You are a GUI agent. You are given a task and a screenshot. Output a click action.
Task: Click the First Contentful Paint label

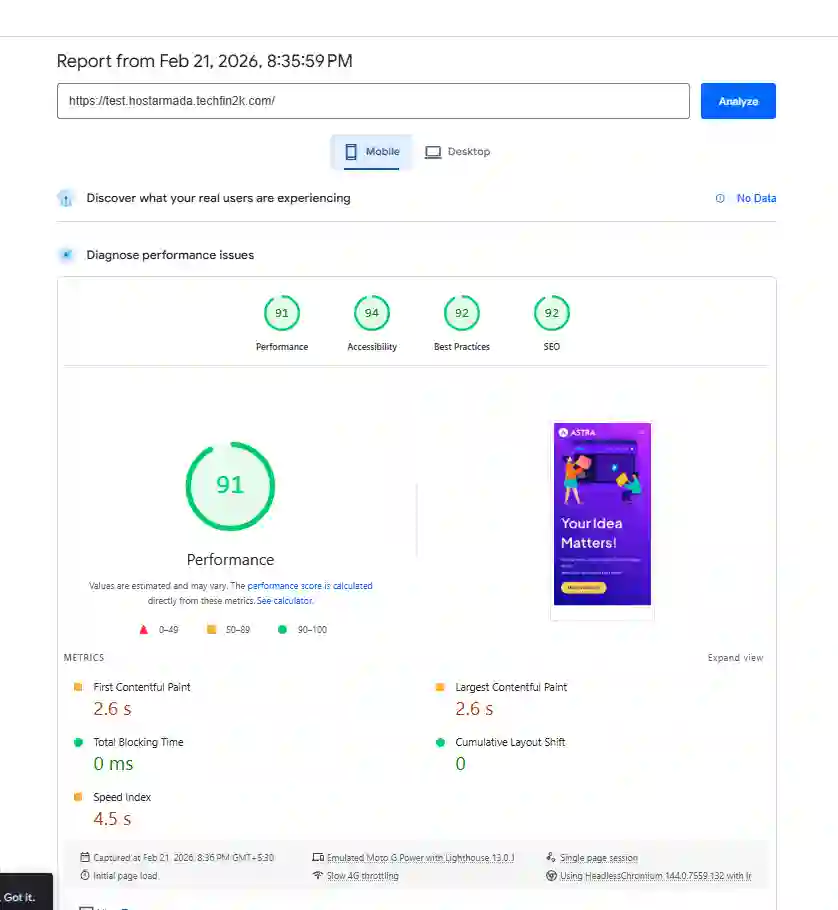pos(142,687)
